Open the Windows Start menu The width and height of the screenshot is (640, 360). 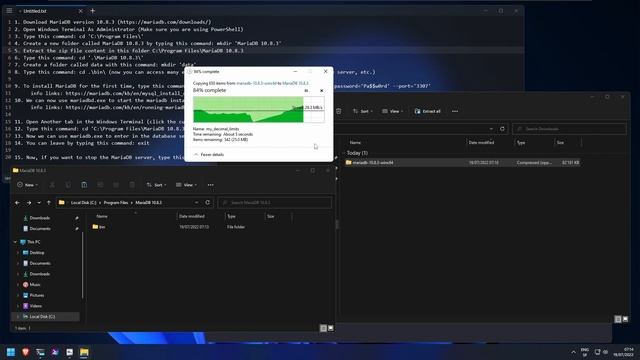pos(11,352)
